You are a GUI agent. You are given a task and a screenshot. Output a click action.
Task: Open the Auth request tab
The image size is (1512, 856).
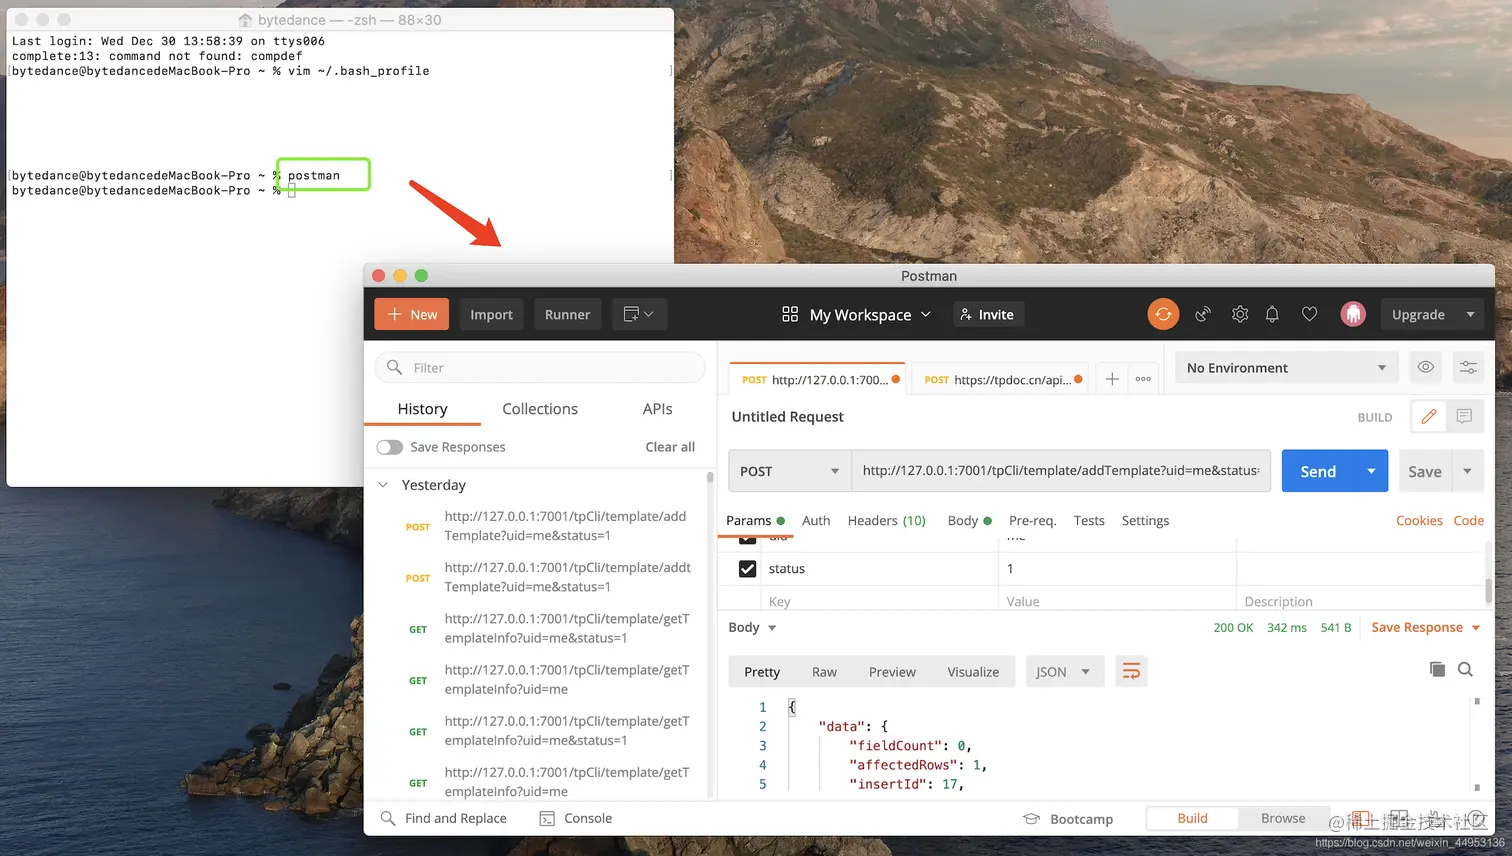coord(816,520)
